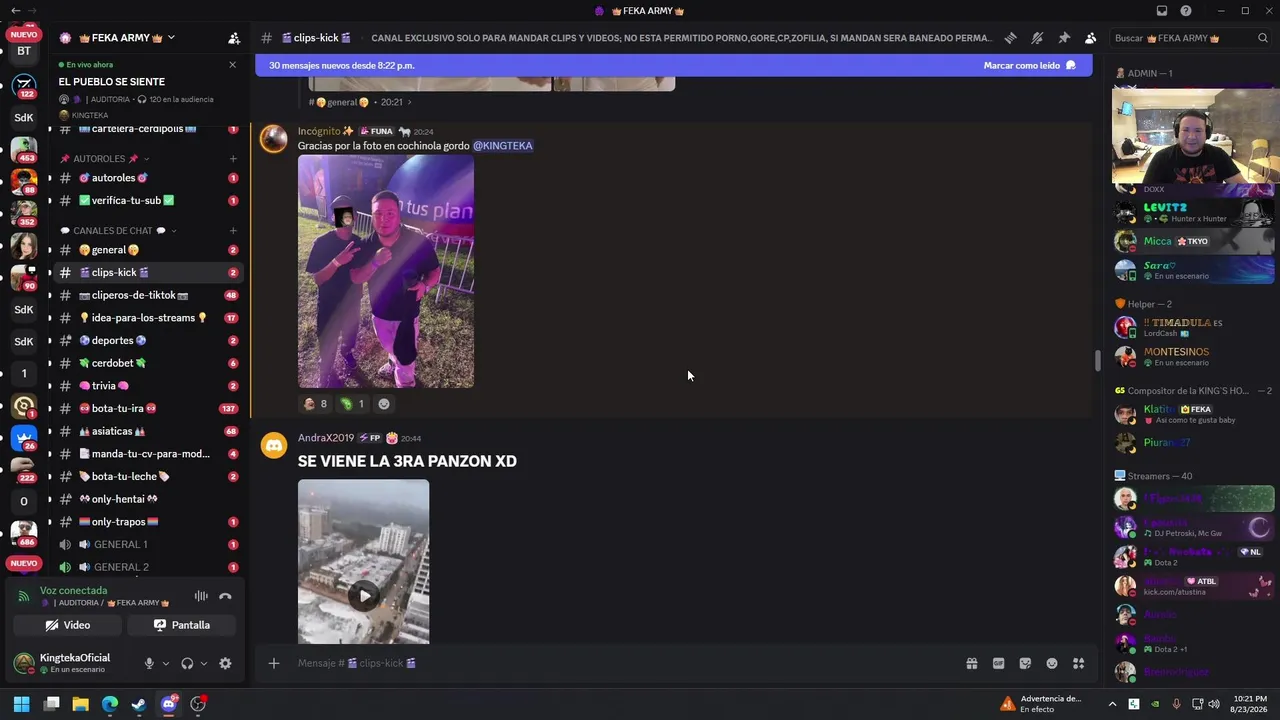Add reaction with 8 count
Viewport: 1280px width, 720px height.
click(x=315, y=404)
